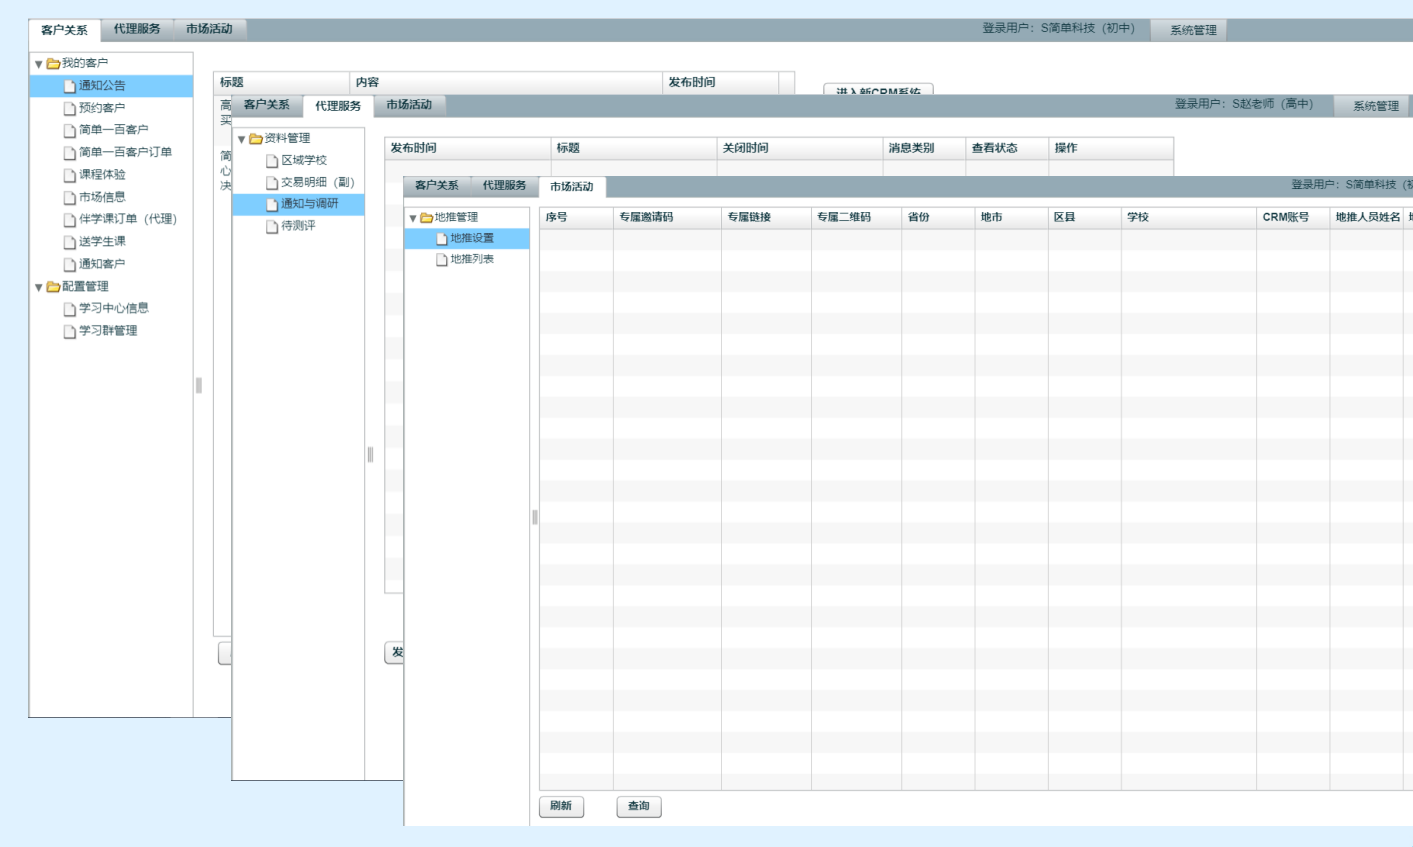Screen dimensions: 1413x847
Task: Click the 我的客户 folder icon
Action: (x=53, y=64)
